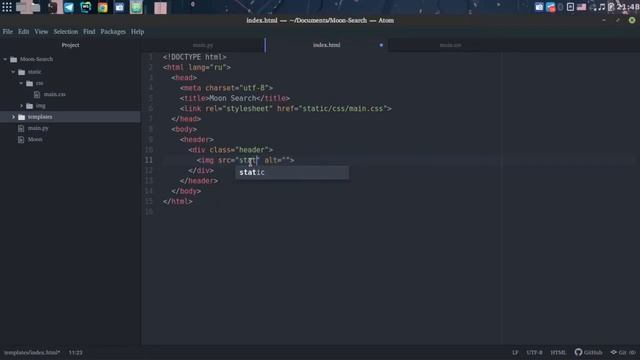Switch to the main.css tab
This screenshot has width=640, height=360.
[450, 45]
